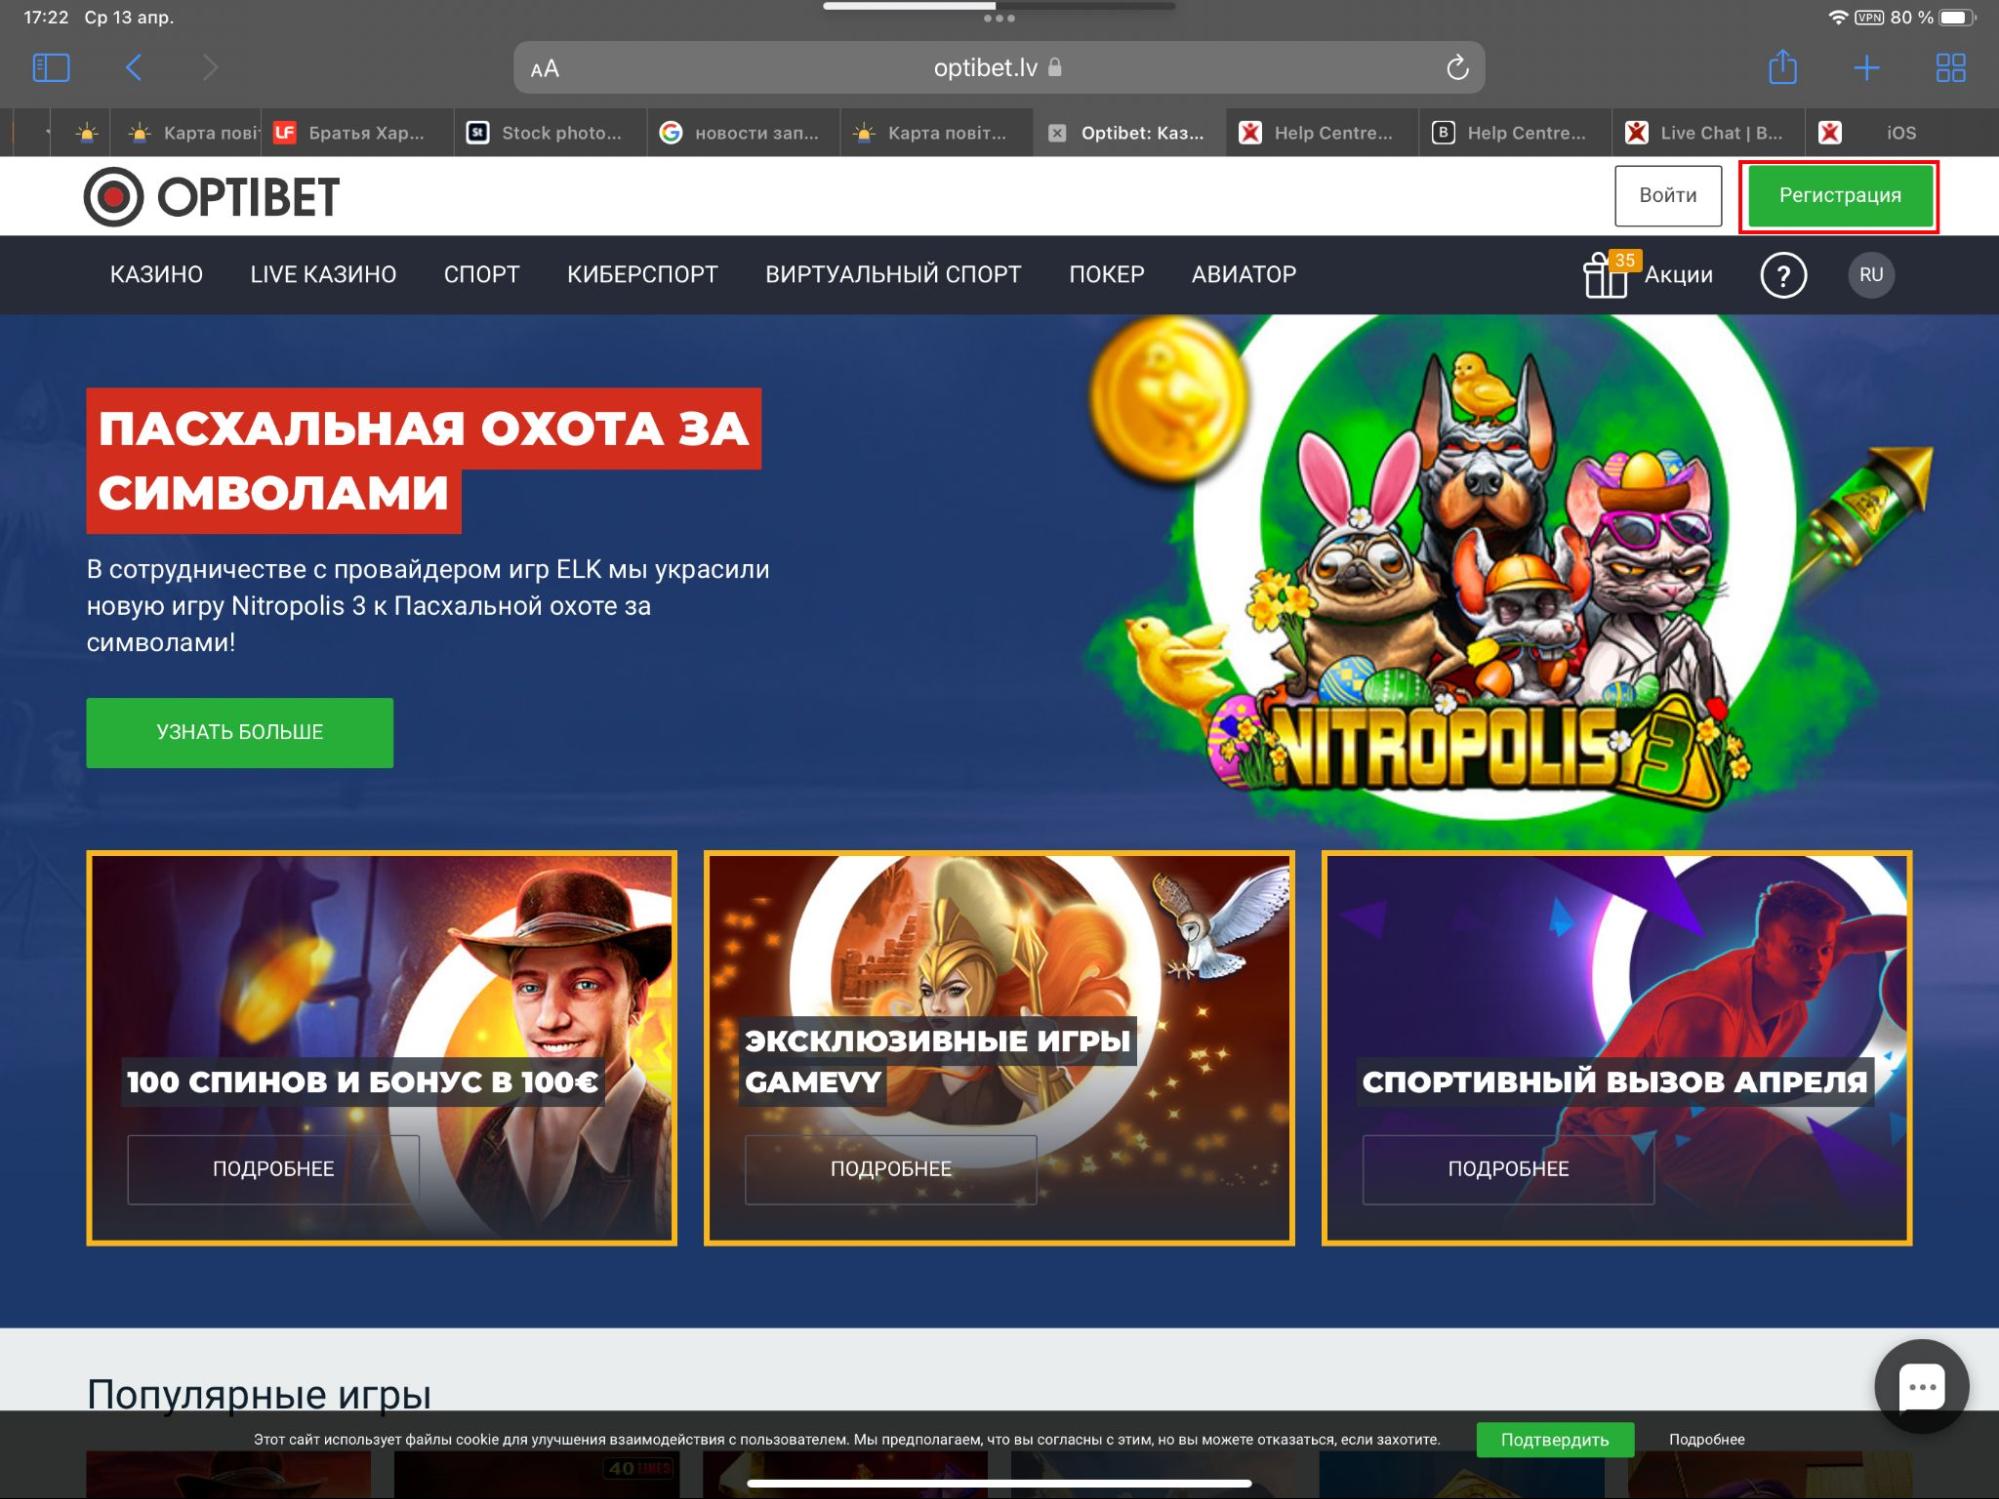Click the УЗНАТЬ БОЛЬШЕ button

240,732
